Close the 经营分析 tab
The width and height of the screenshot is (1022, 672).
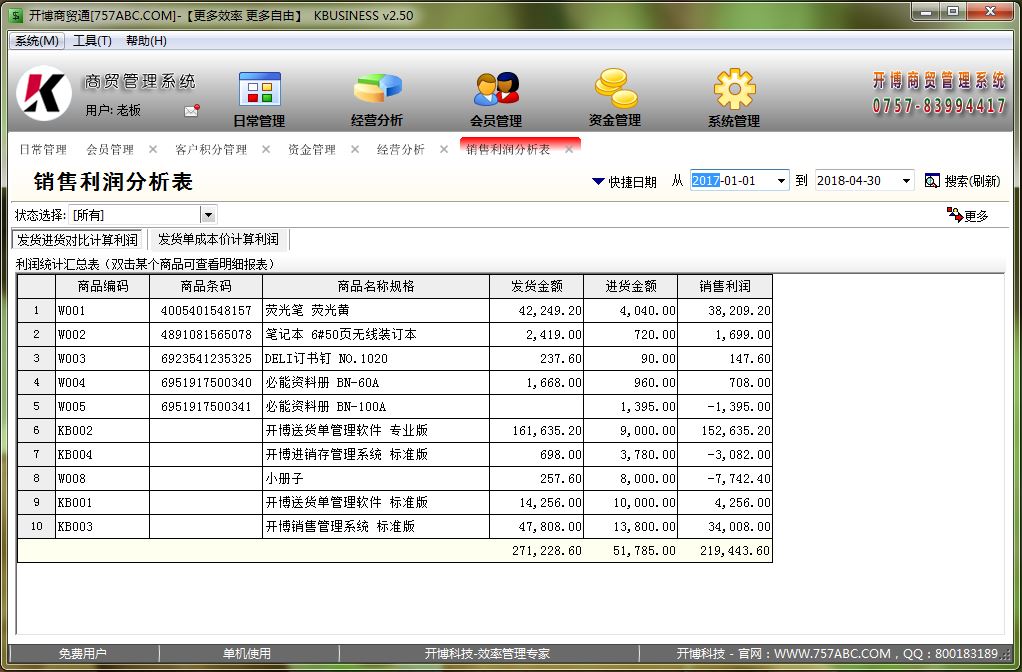click(x=443, y=149)
